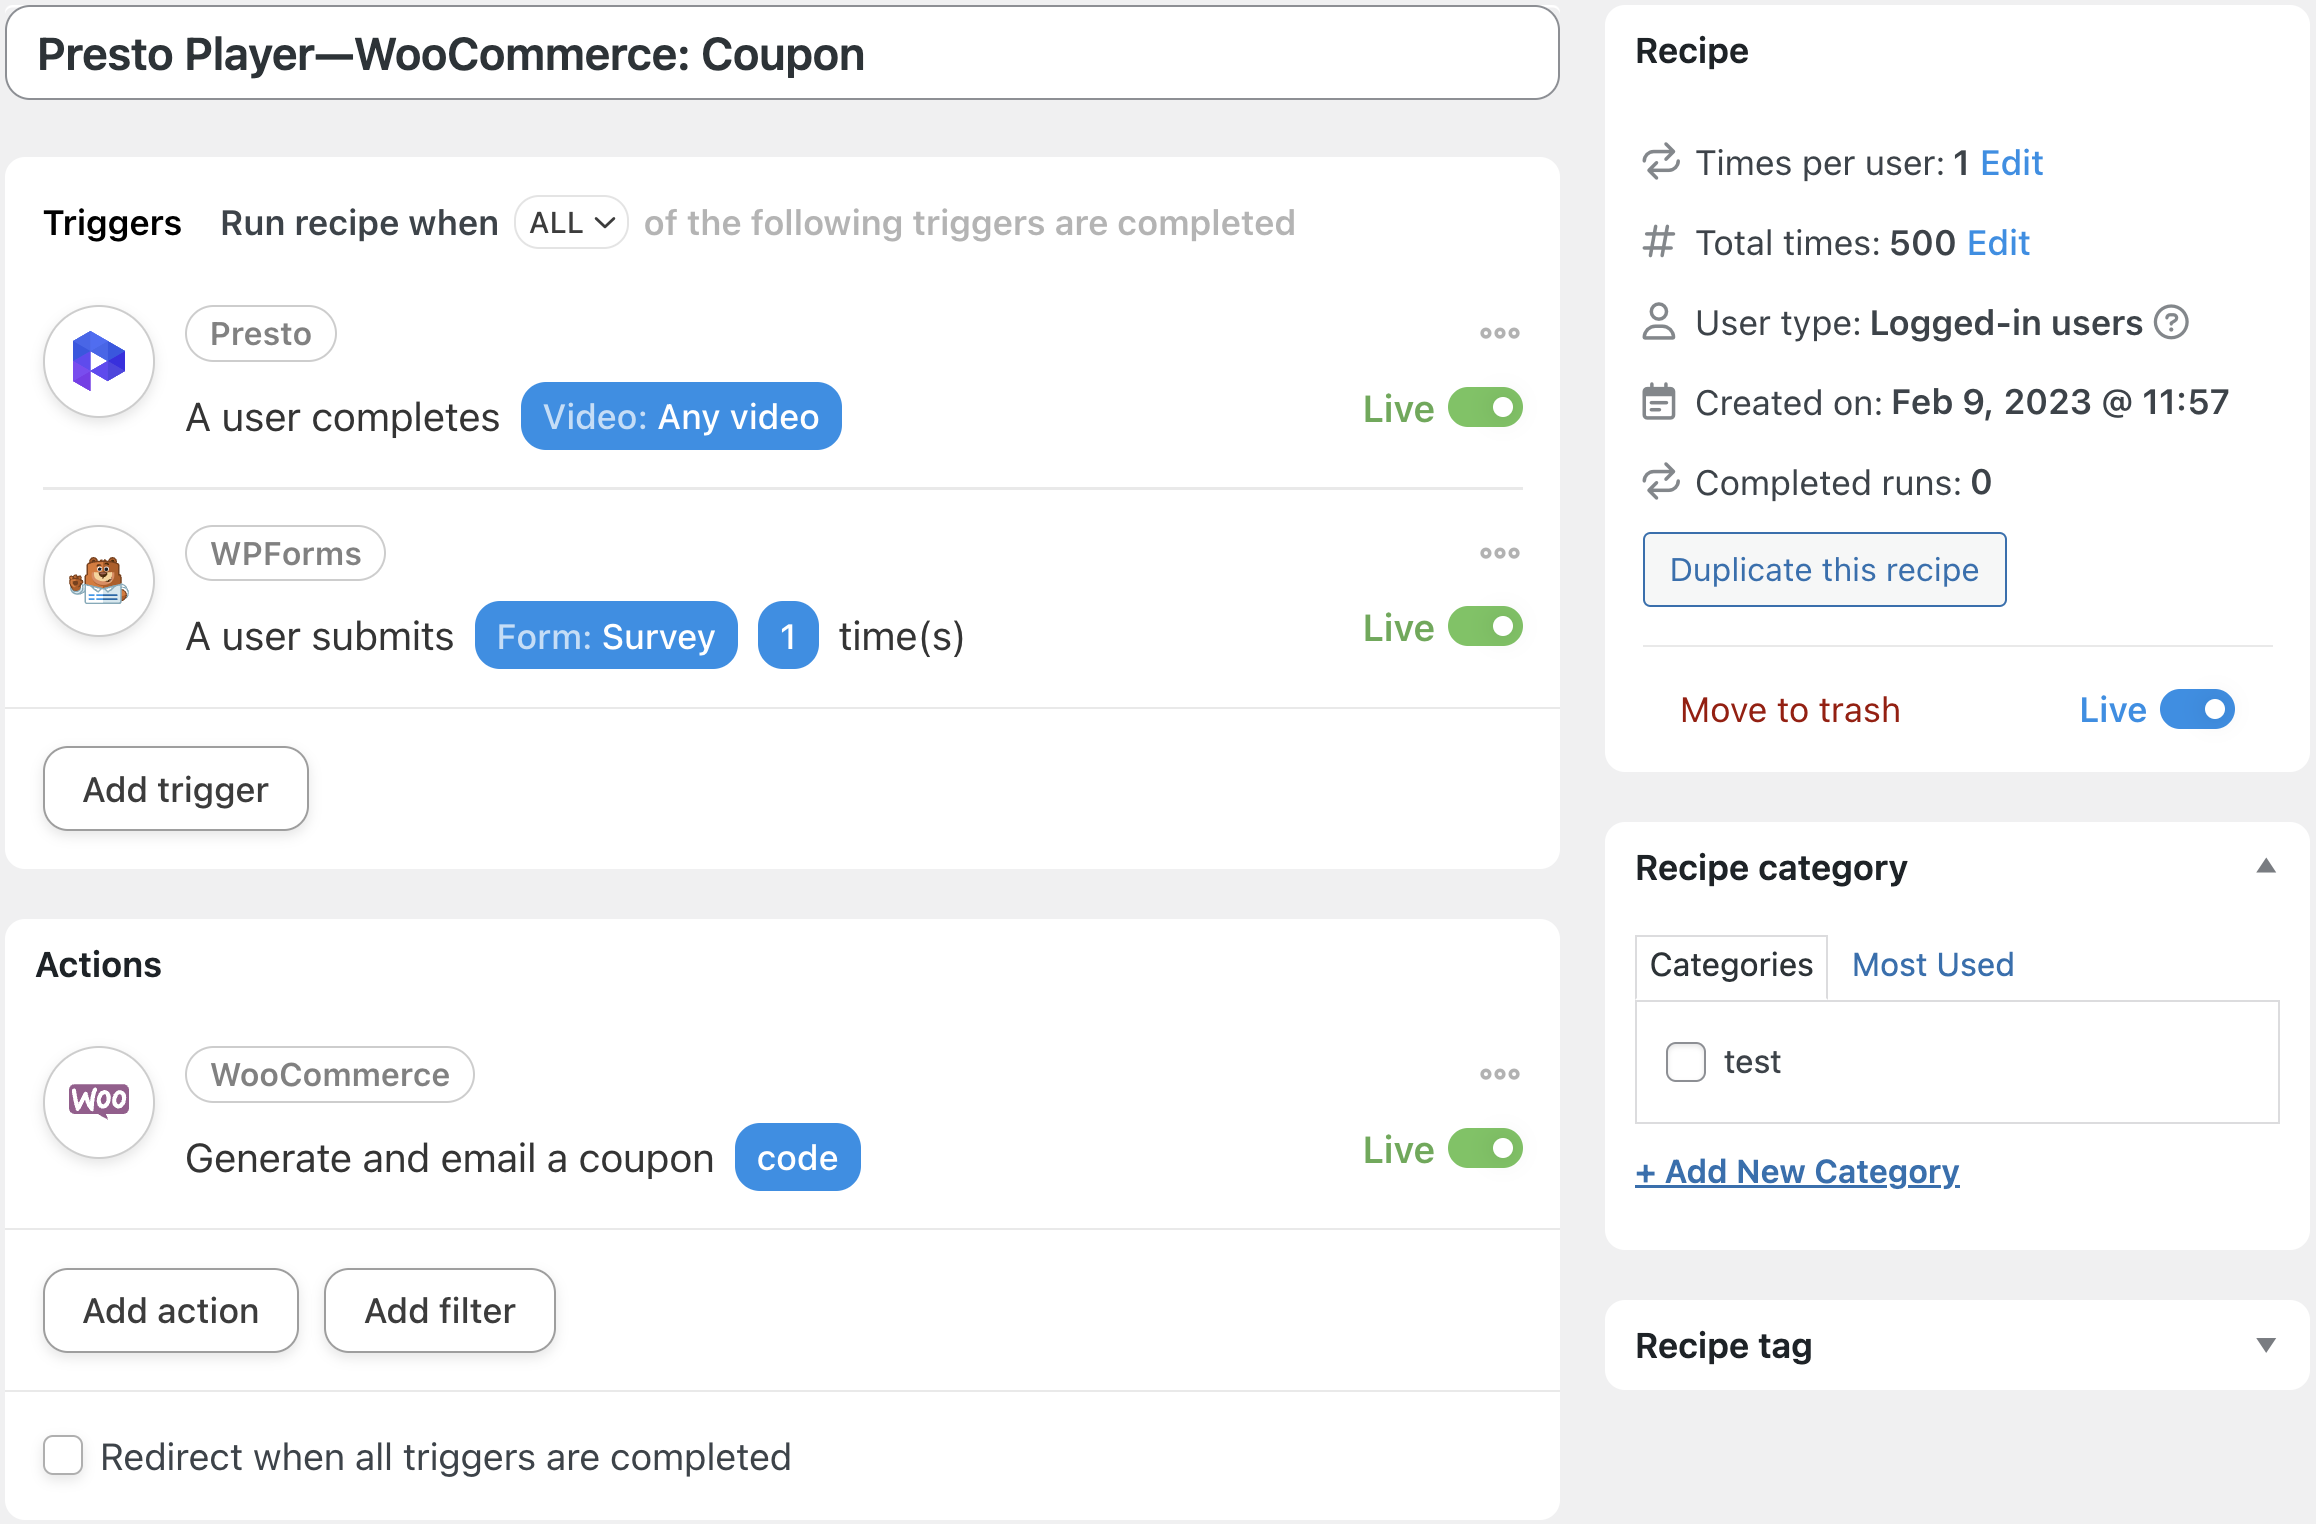Click the repeat icon beside Completed runs
This screenshot has height=1524, width=2316.
1660,482
